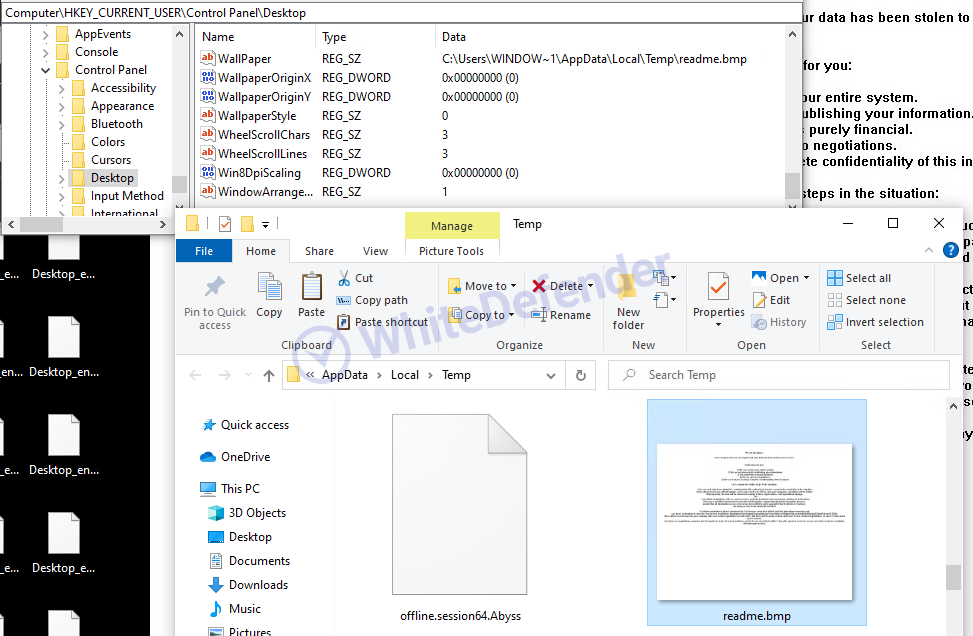The image size is (973, 636).
Task: Click the History icon
Action: (760, 322)
